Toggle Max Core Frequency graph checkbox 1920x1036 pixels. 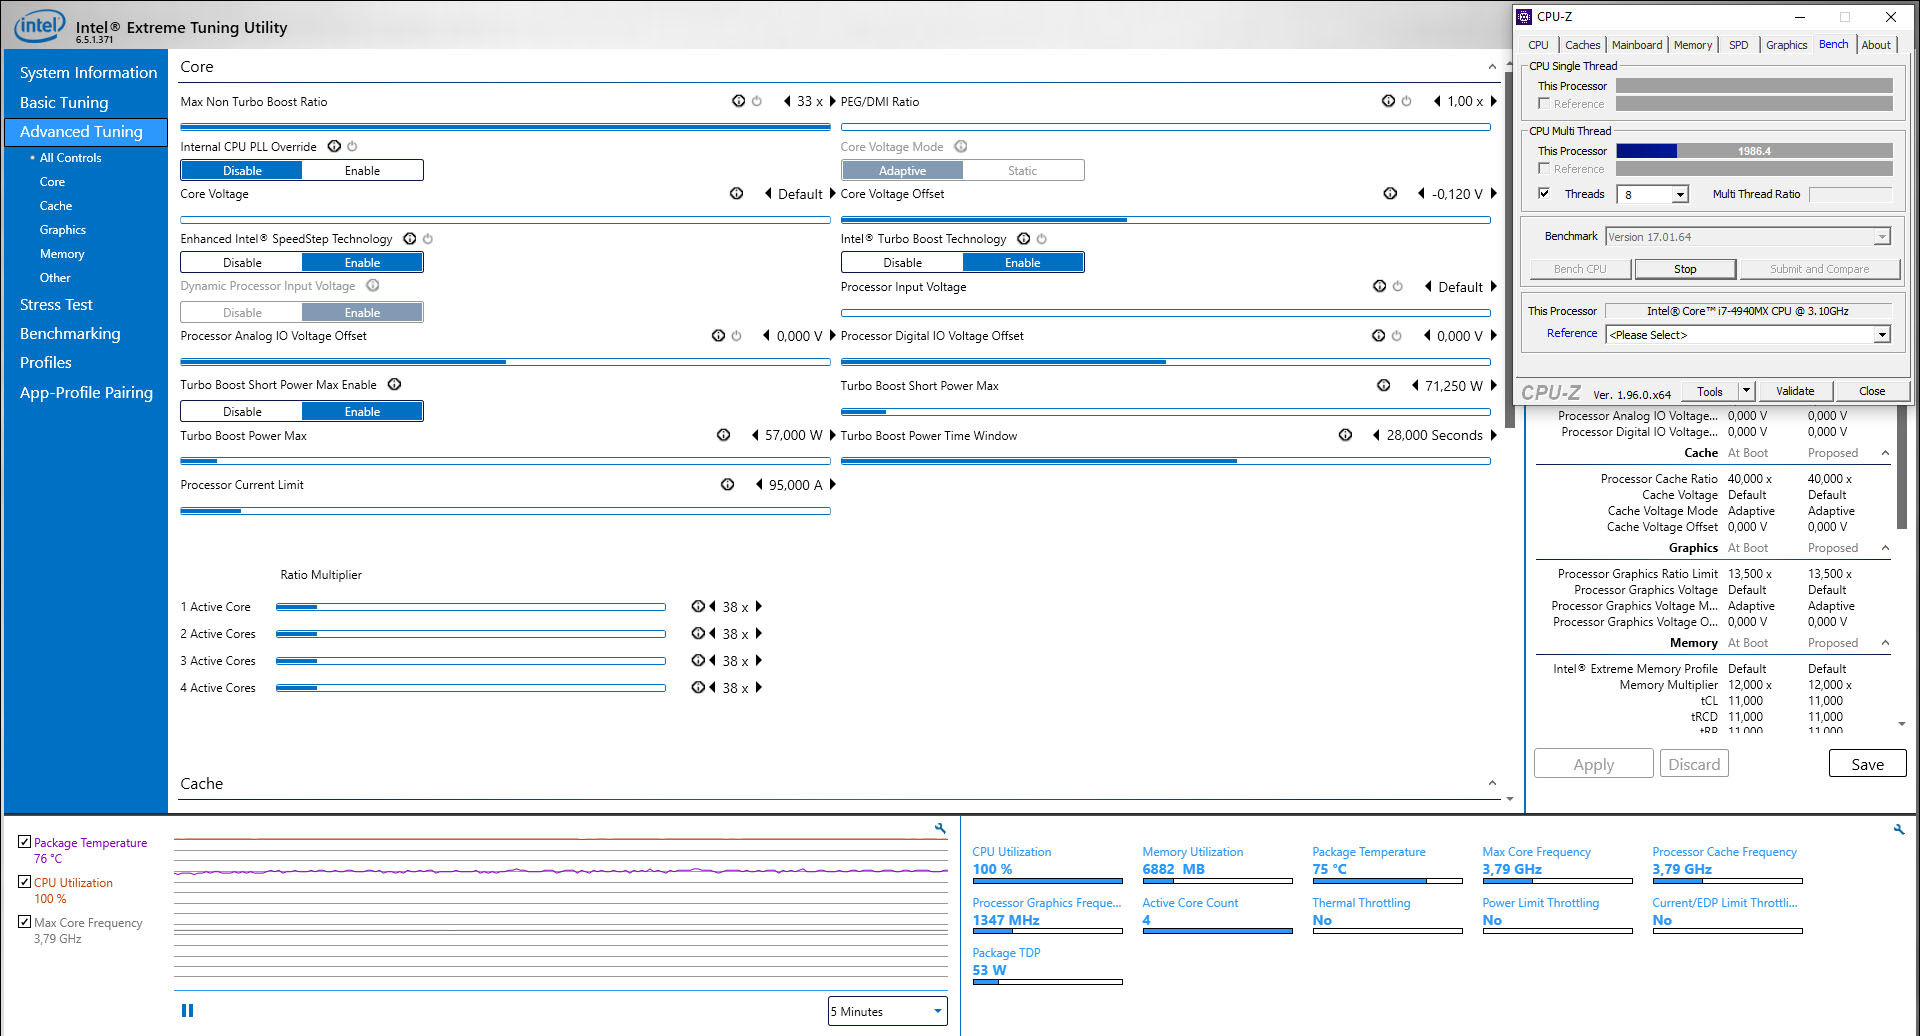(x=25, y=922)
